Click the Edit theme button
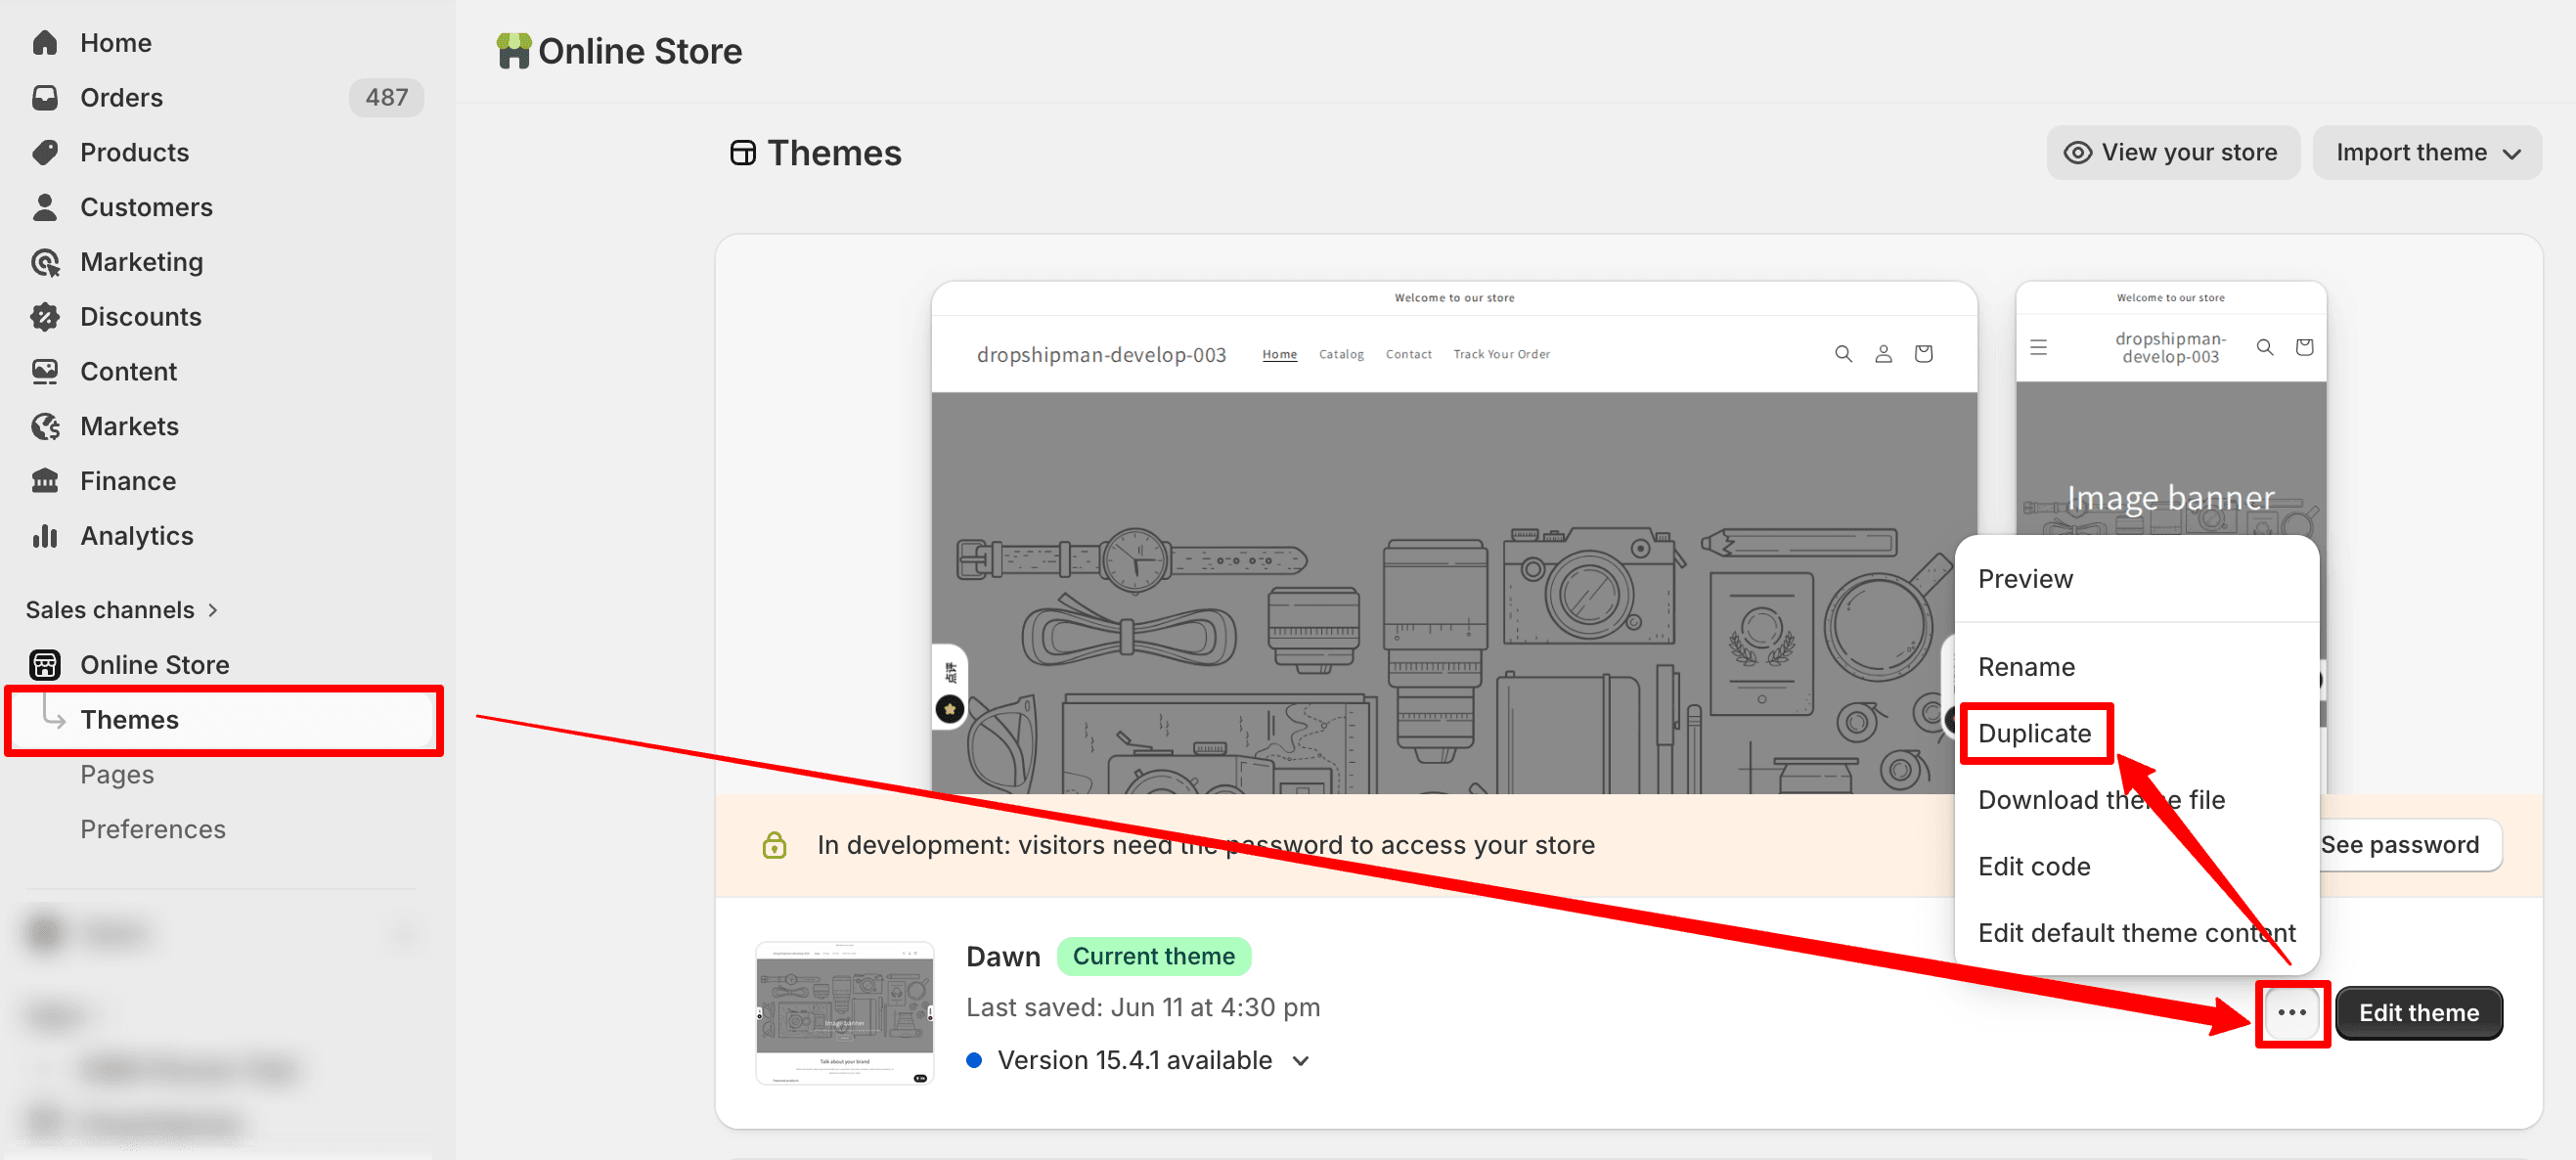Image resolution: width=2576 pixels, height=1160 pixels. (x=2418, y=1013)
